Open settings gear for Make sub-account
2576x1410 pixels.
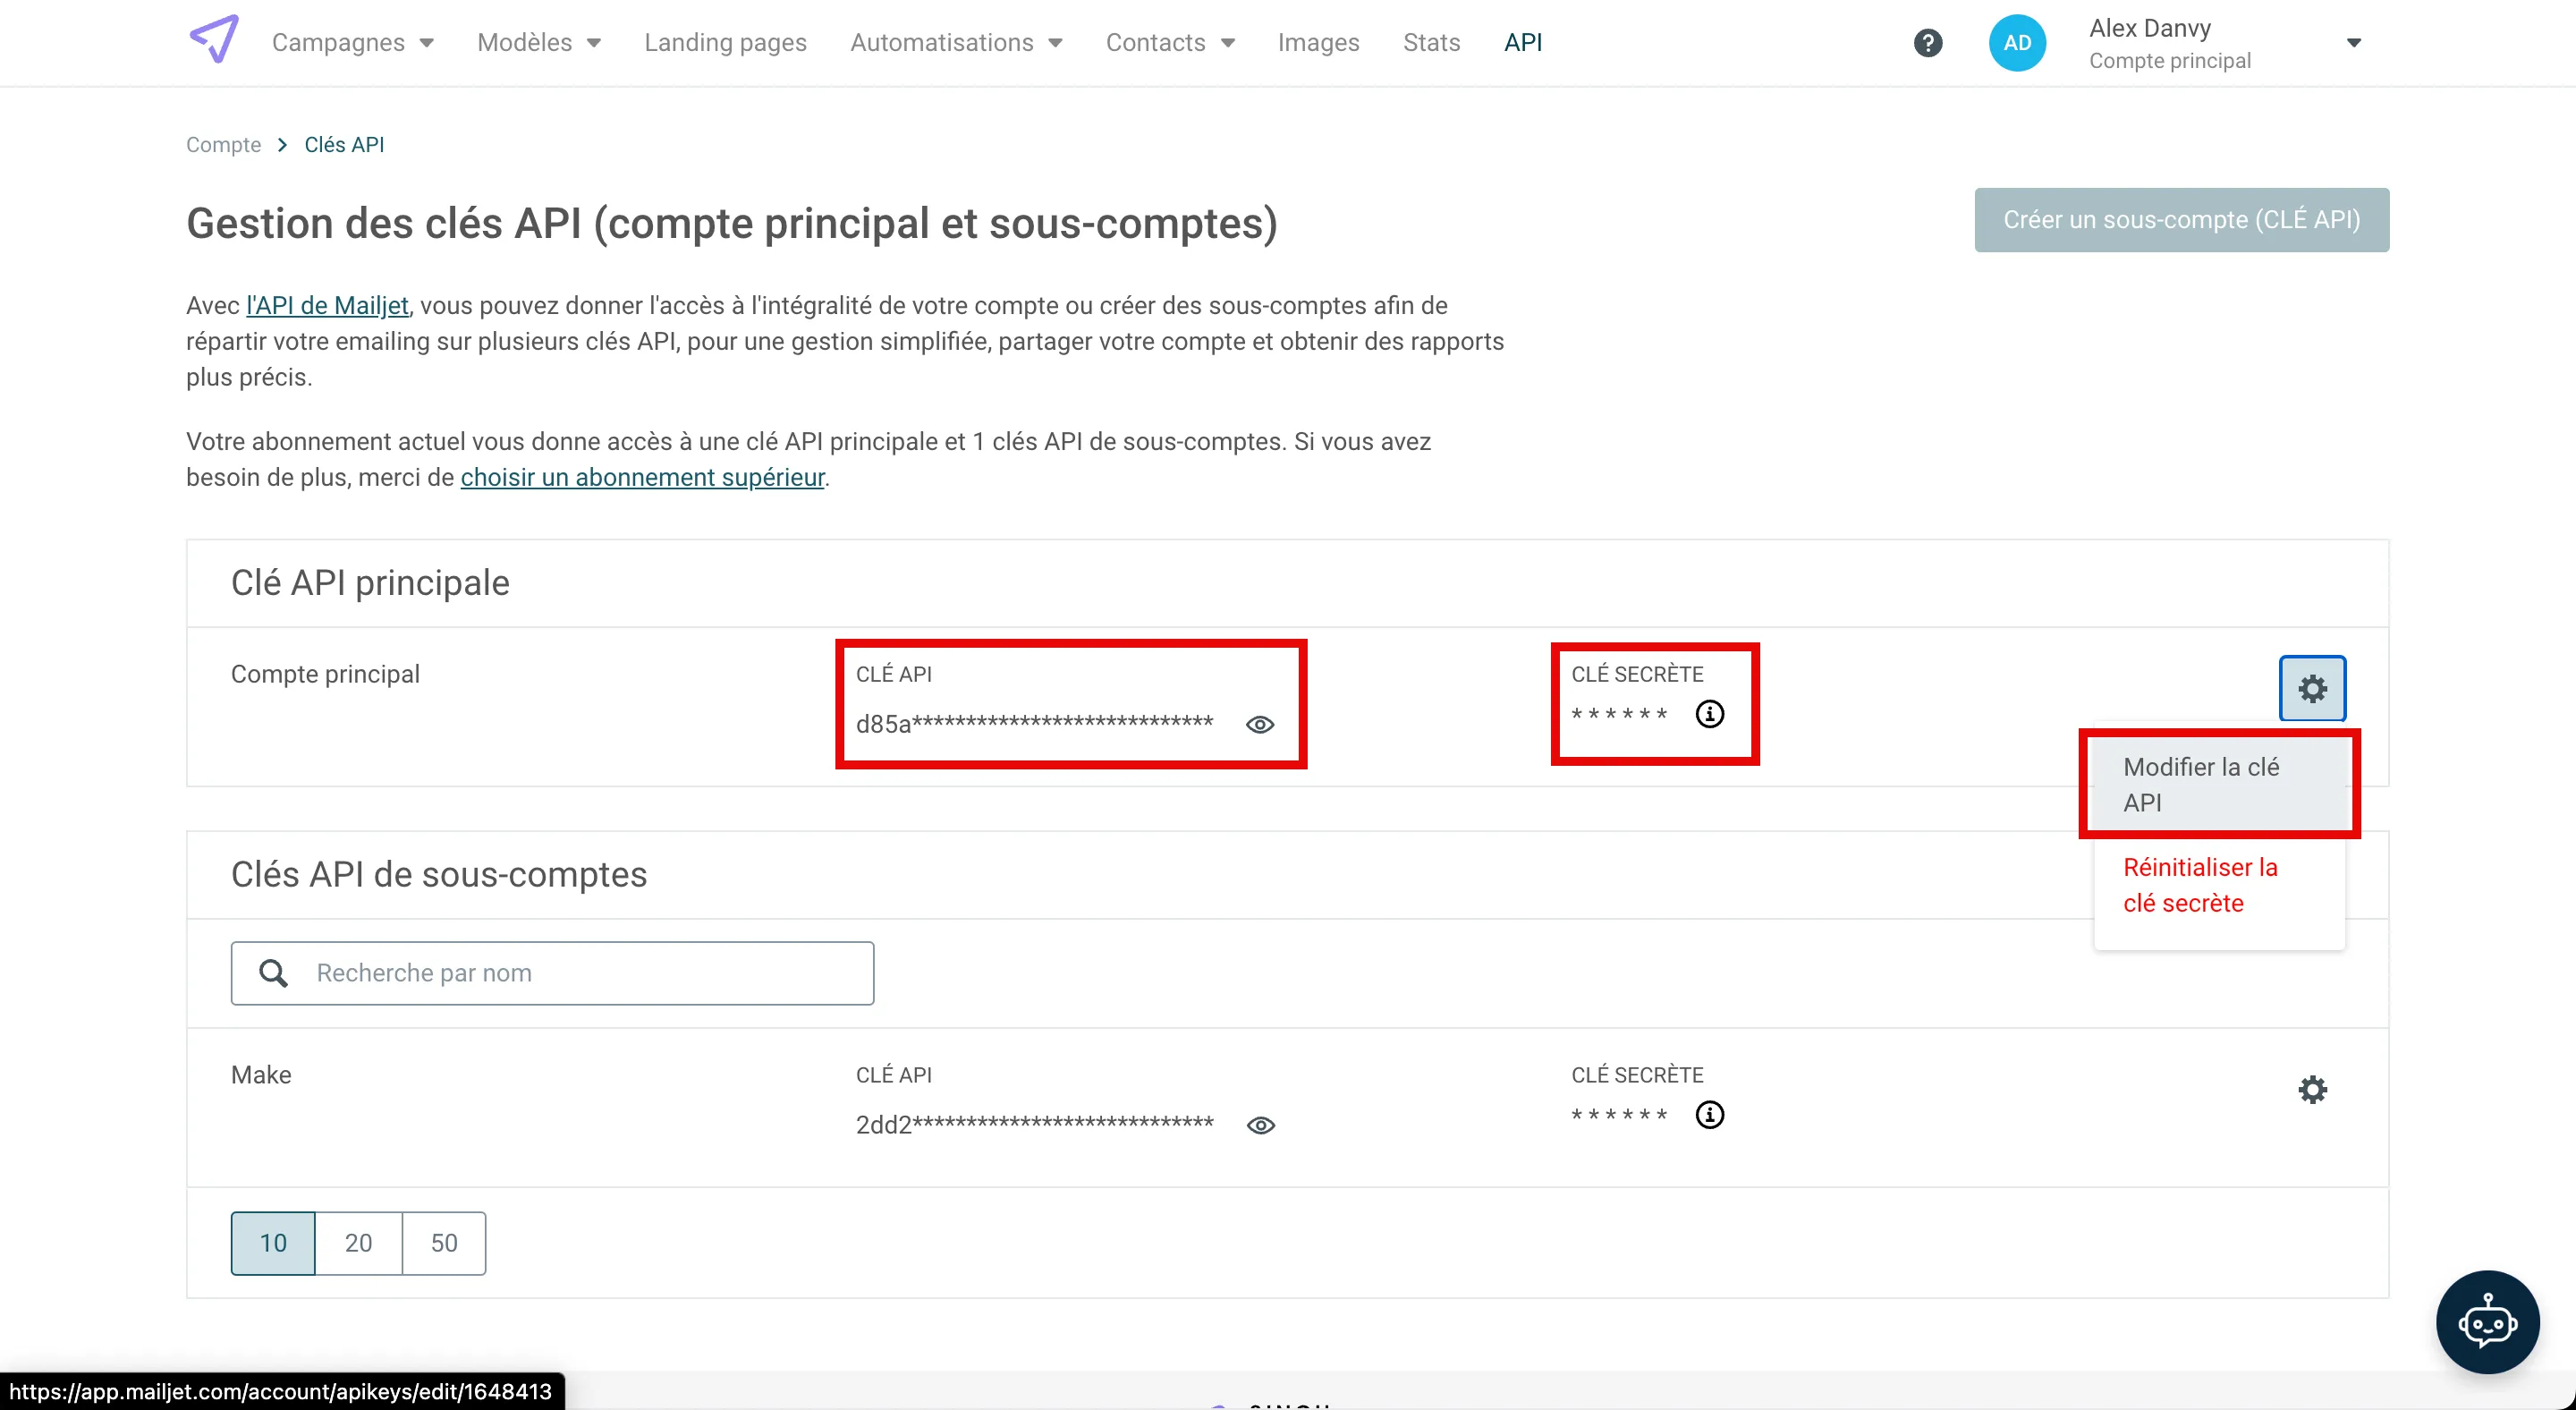click(2312, 1089)
